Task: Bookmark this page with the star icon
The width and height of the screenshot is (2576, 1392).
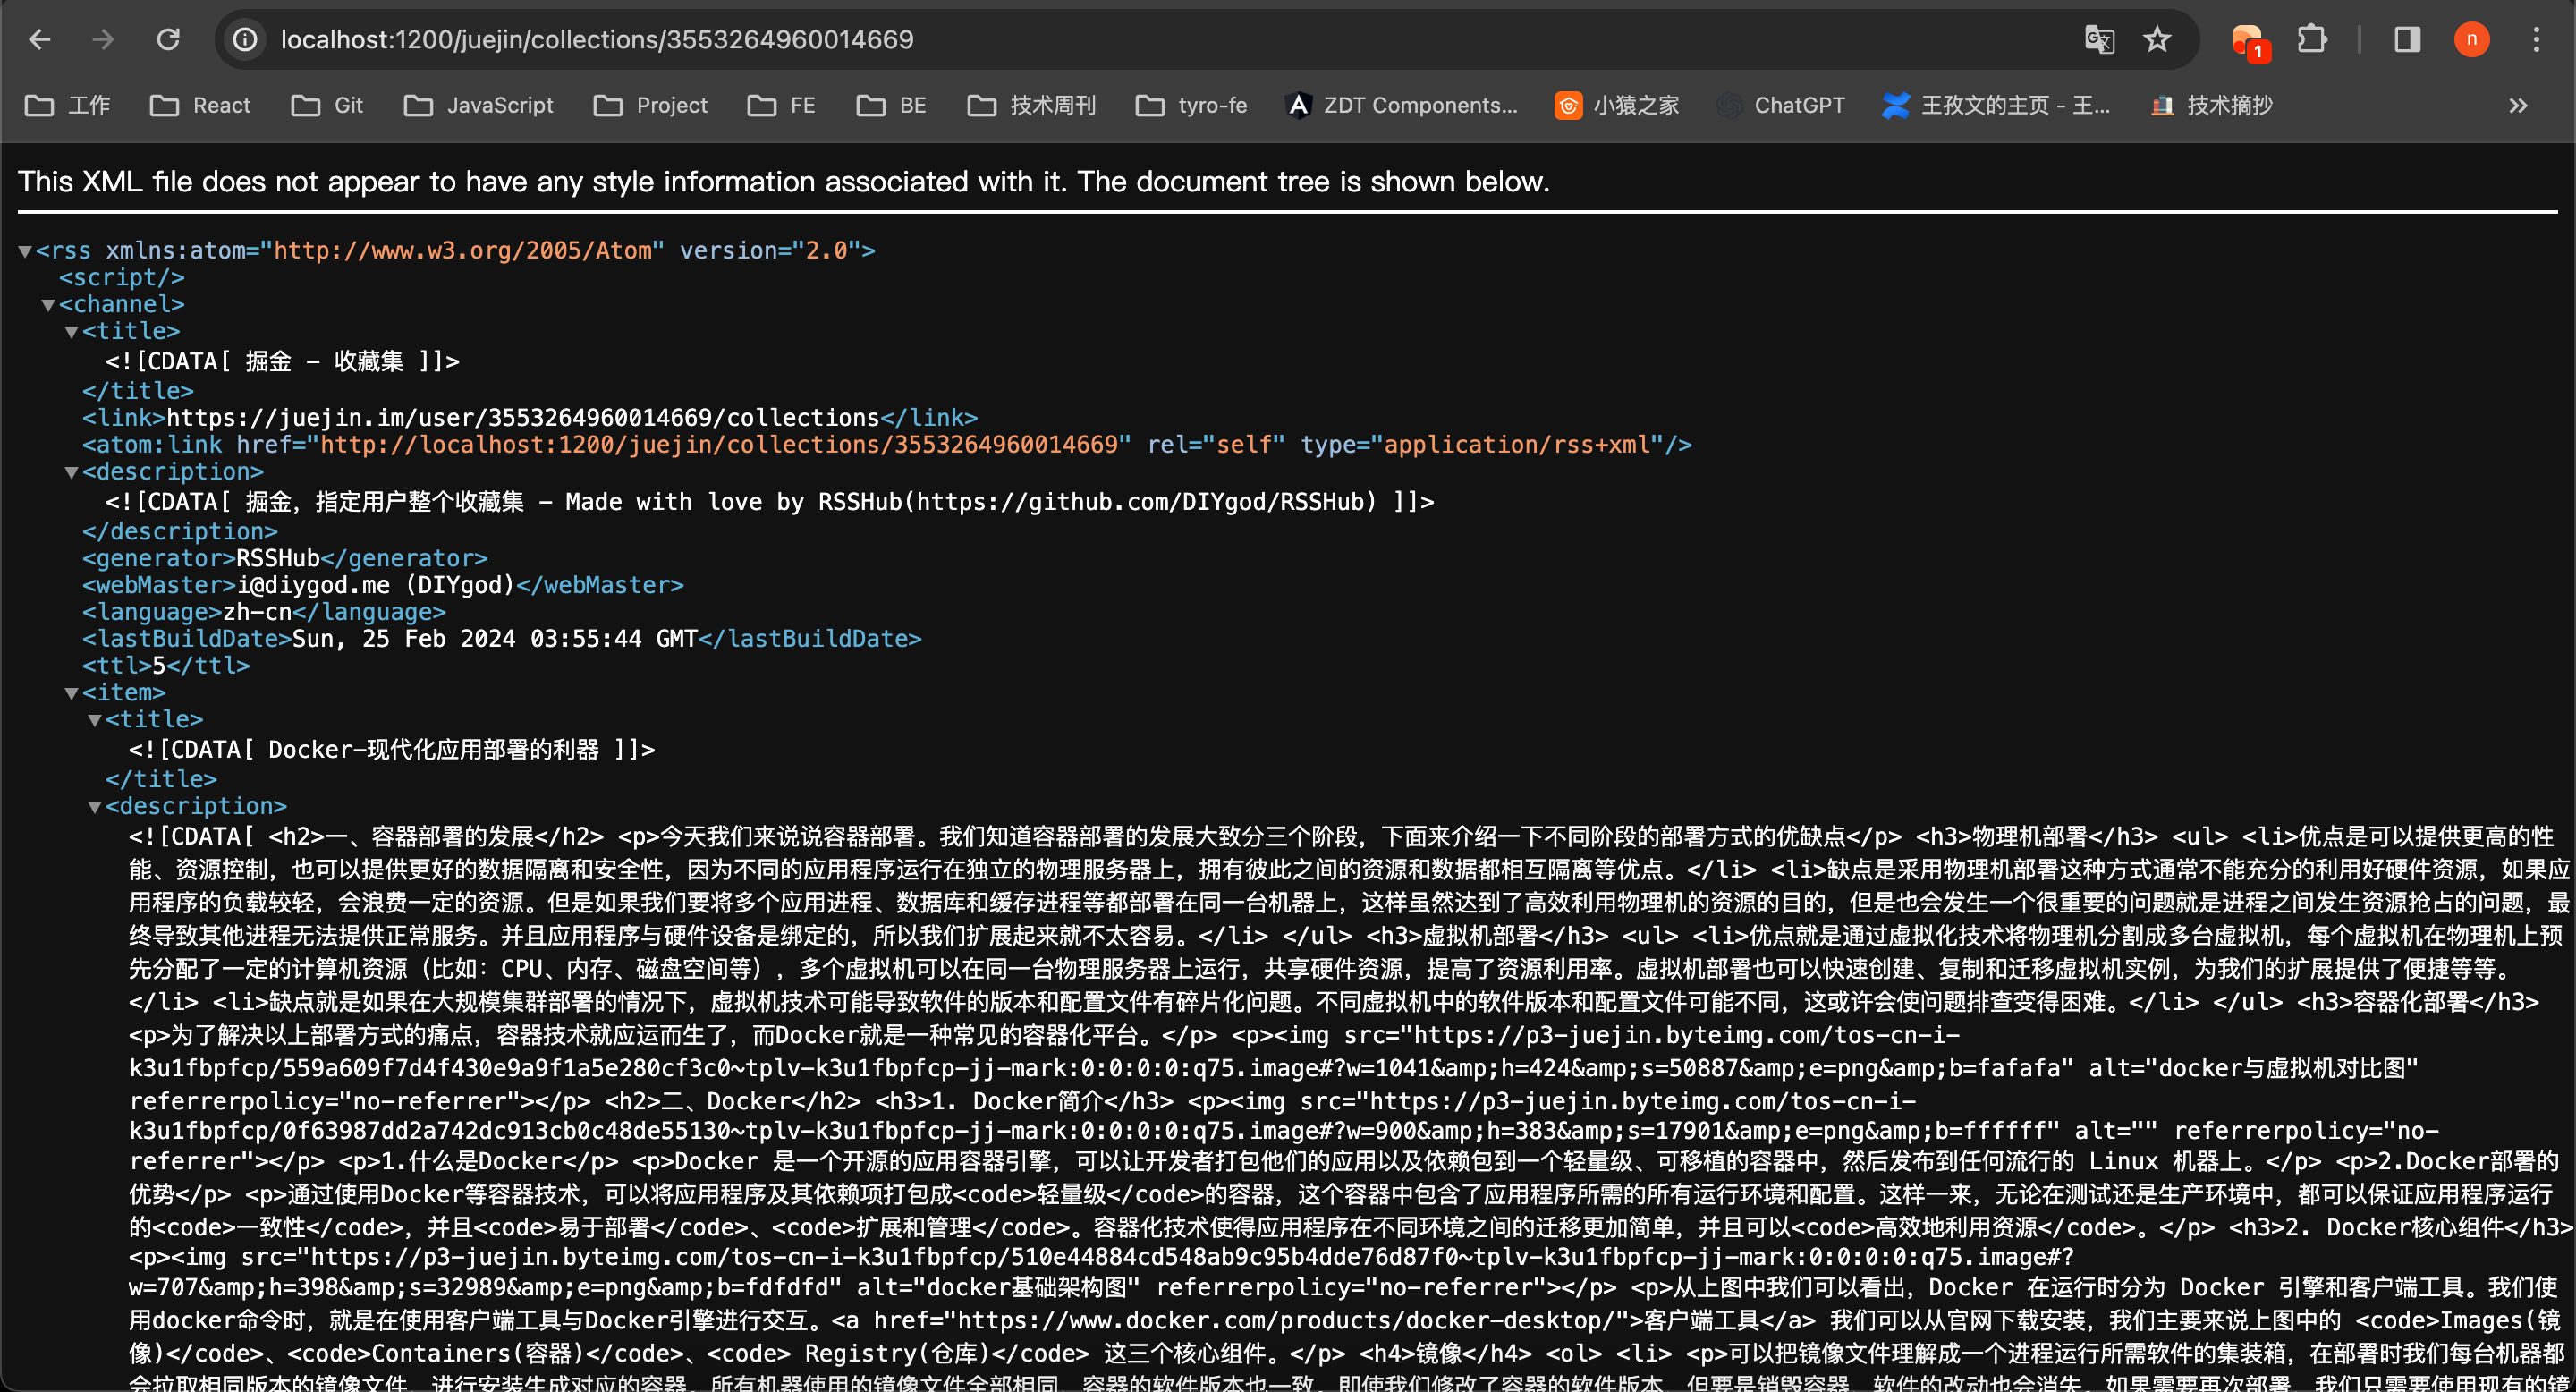Action: point(2157,40)
